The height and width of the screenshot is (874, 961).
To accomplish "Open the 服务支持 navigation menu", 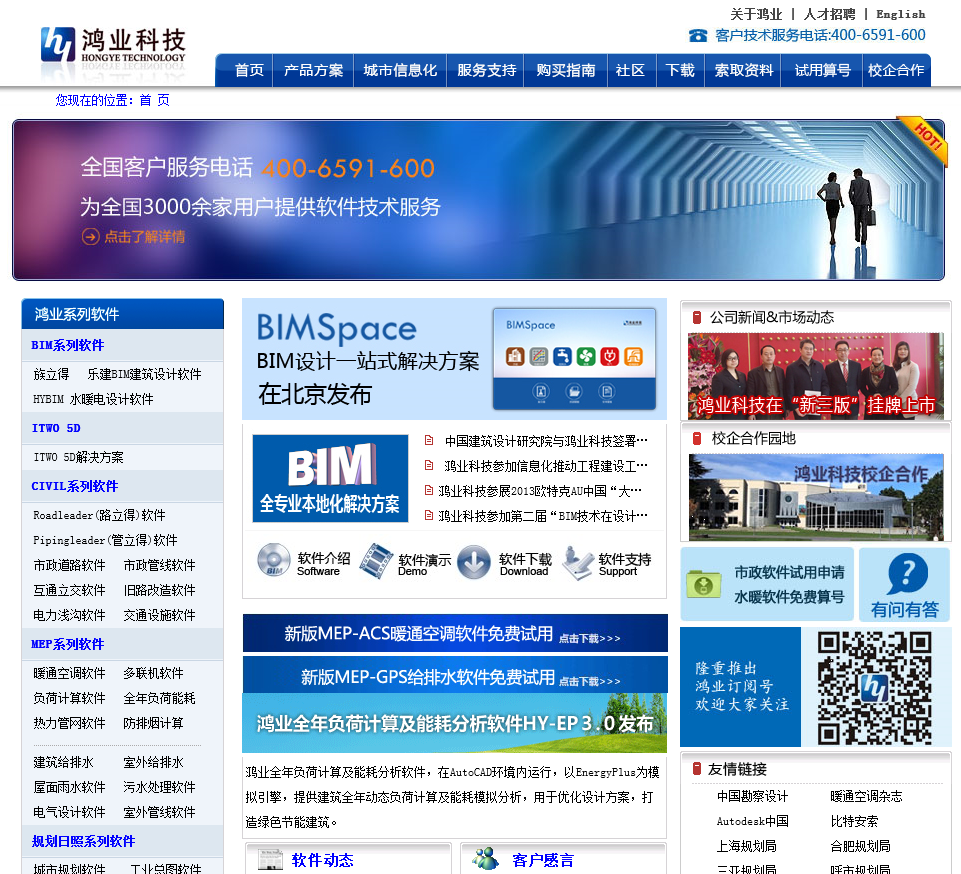I will tap(487, 70).
